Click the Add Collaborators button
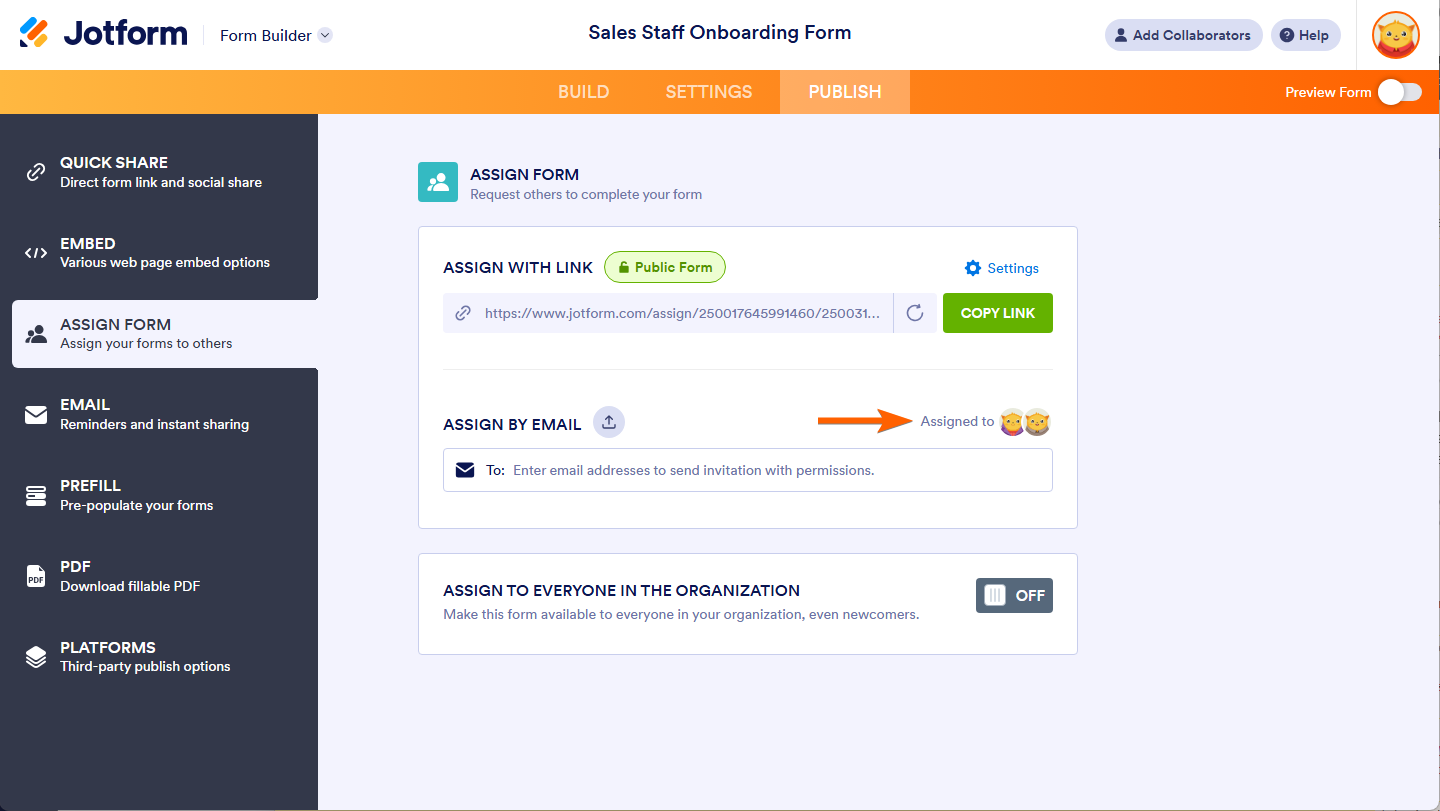 (1184, 35)
